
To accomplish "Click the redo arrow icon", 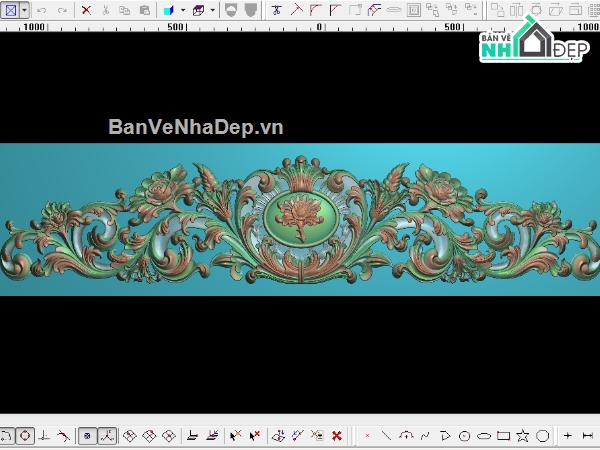I will click(x=59, y=10).
